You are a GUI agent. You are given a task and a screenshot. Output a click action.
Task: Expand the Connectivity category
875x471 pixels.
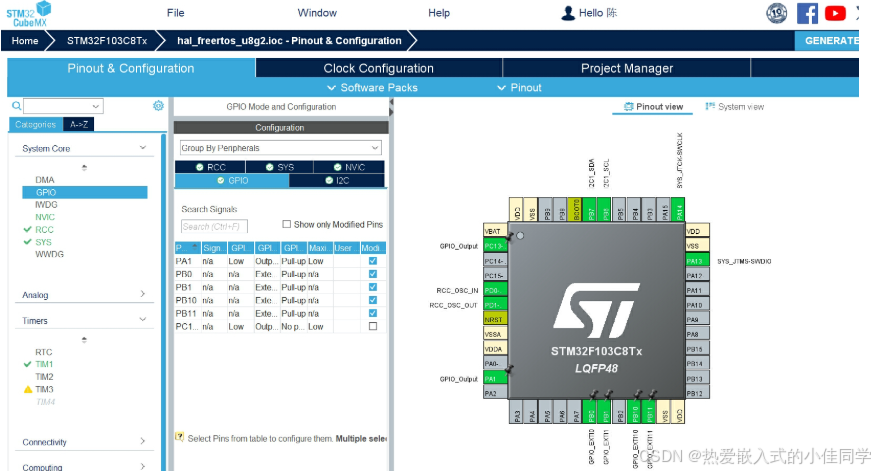point(142,441)
